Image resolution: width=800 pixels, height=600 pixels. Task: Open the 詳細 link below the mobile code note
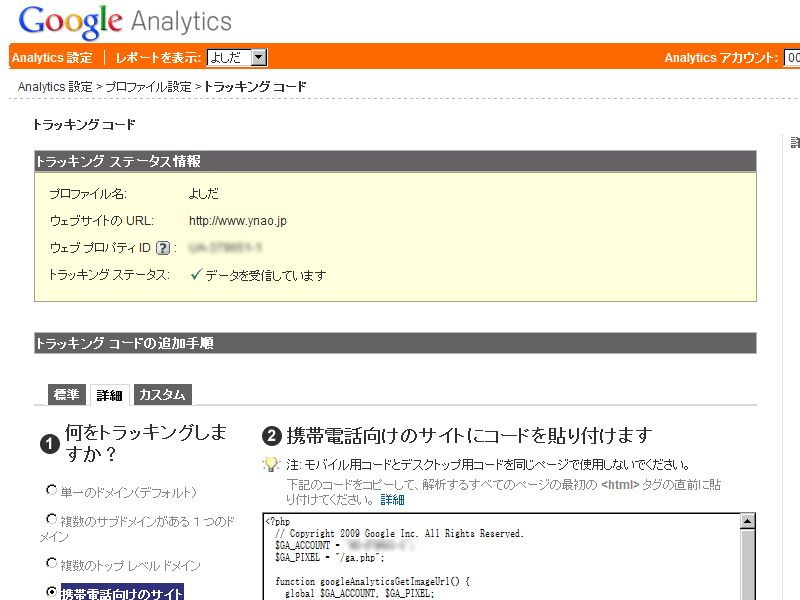pyautogui.click(x=392, y=500)
